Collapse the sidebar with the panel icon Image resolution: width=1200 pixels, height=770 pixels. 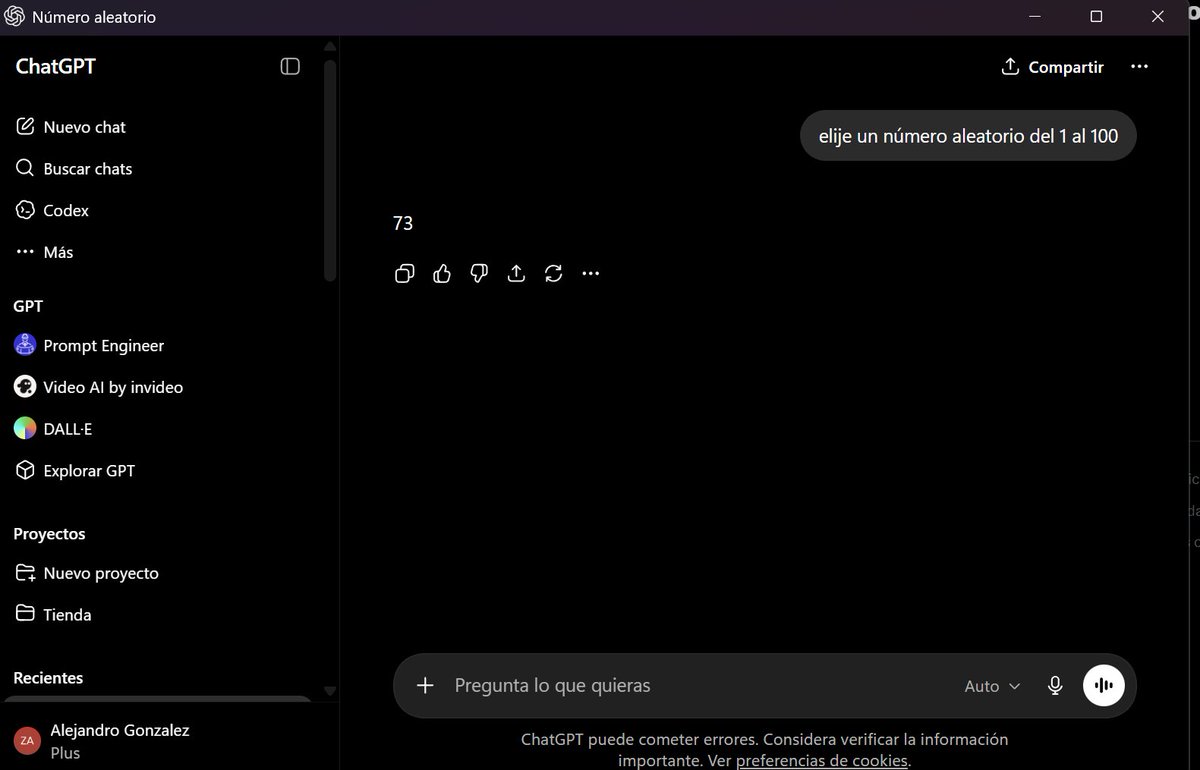point(290,66)
